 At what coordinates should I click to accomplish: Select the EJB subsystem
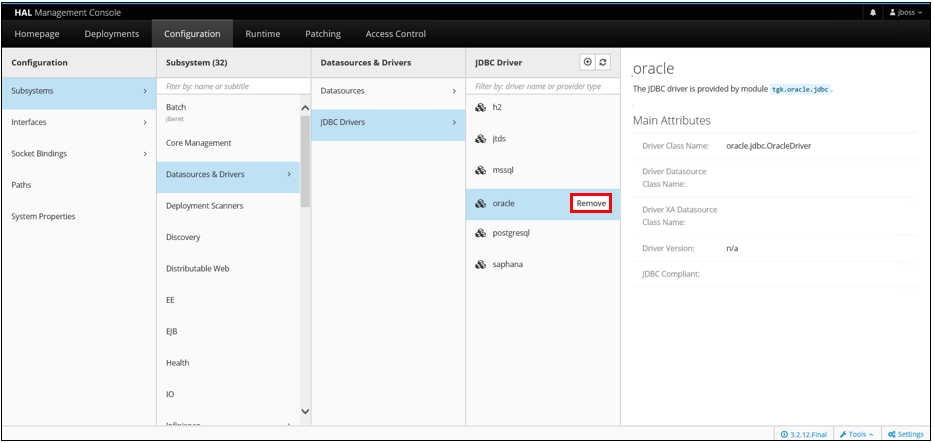click(228, 332)
